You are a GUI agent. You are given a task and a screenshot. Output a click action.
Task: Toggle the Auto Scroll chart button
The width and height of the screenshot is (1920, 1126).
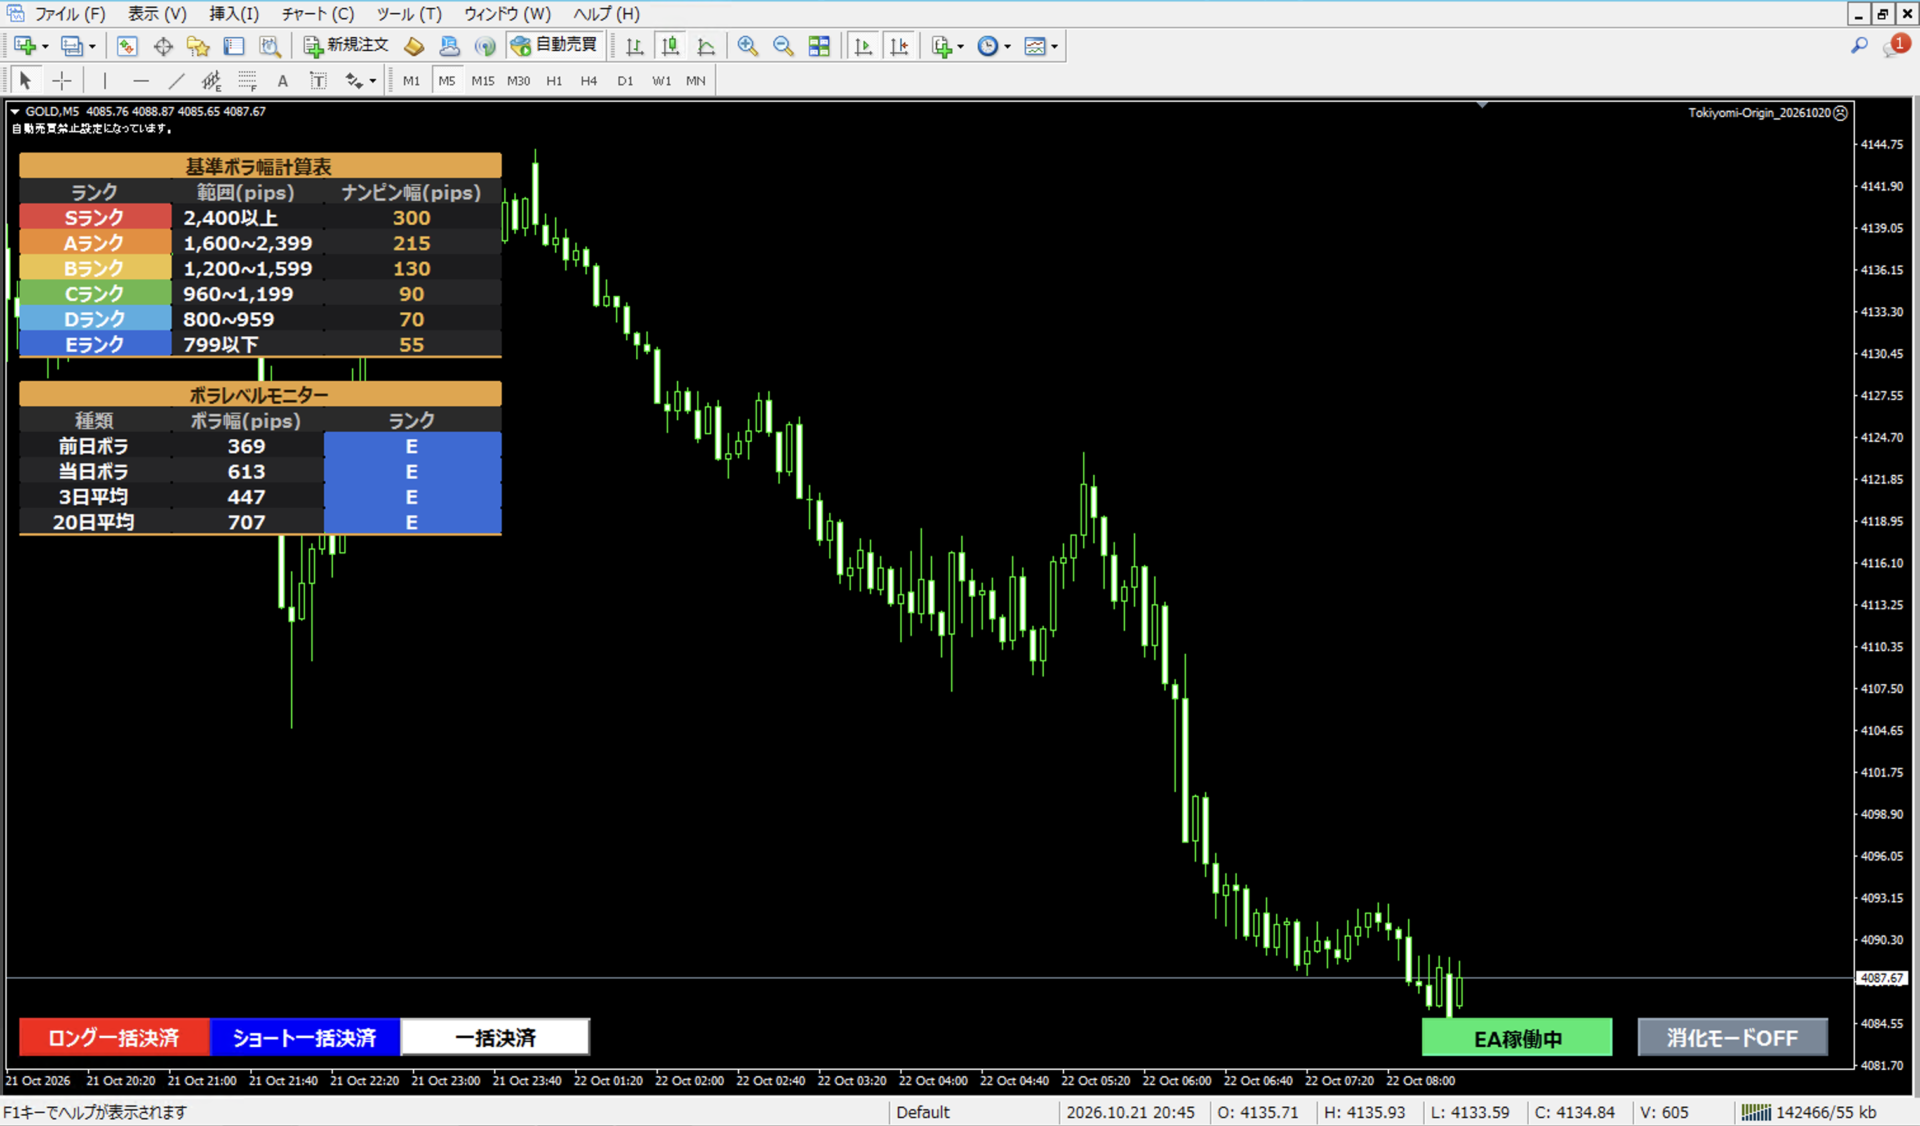point(863,46)
